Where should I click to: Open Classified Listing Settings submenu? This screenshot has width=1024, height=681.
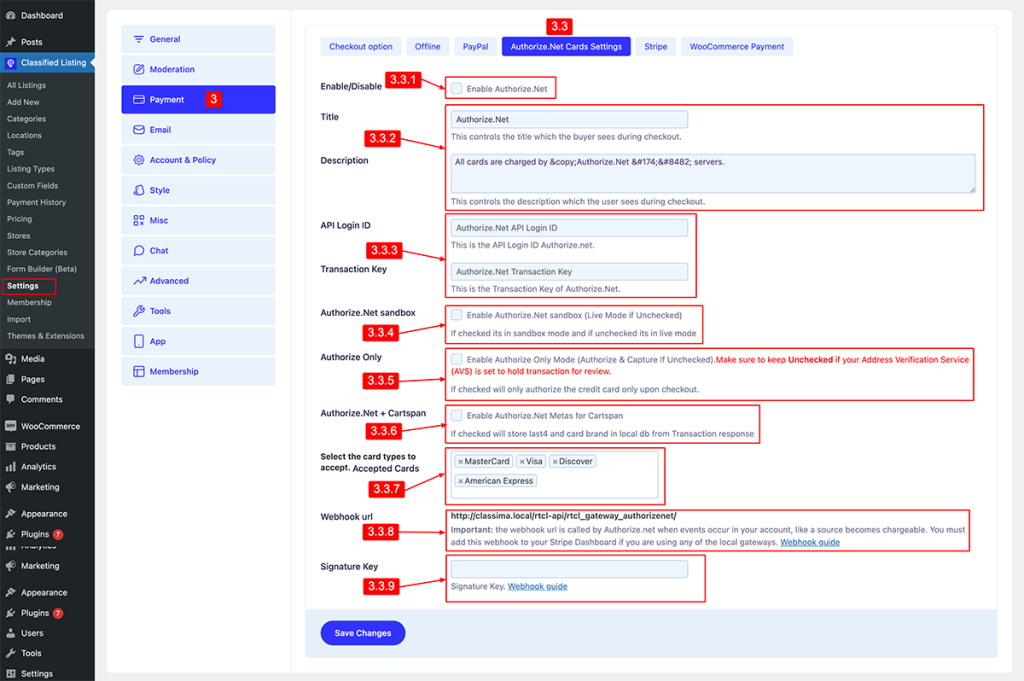click(23, 286)
